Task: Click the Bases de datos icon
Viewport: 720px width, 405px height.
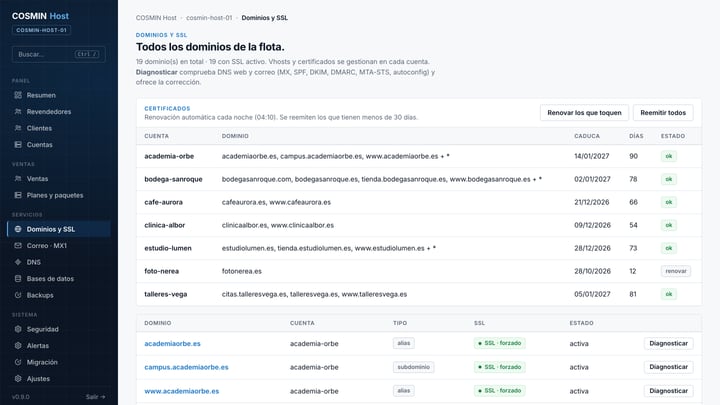Action: 18,279
